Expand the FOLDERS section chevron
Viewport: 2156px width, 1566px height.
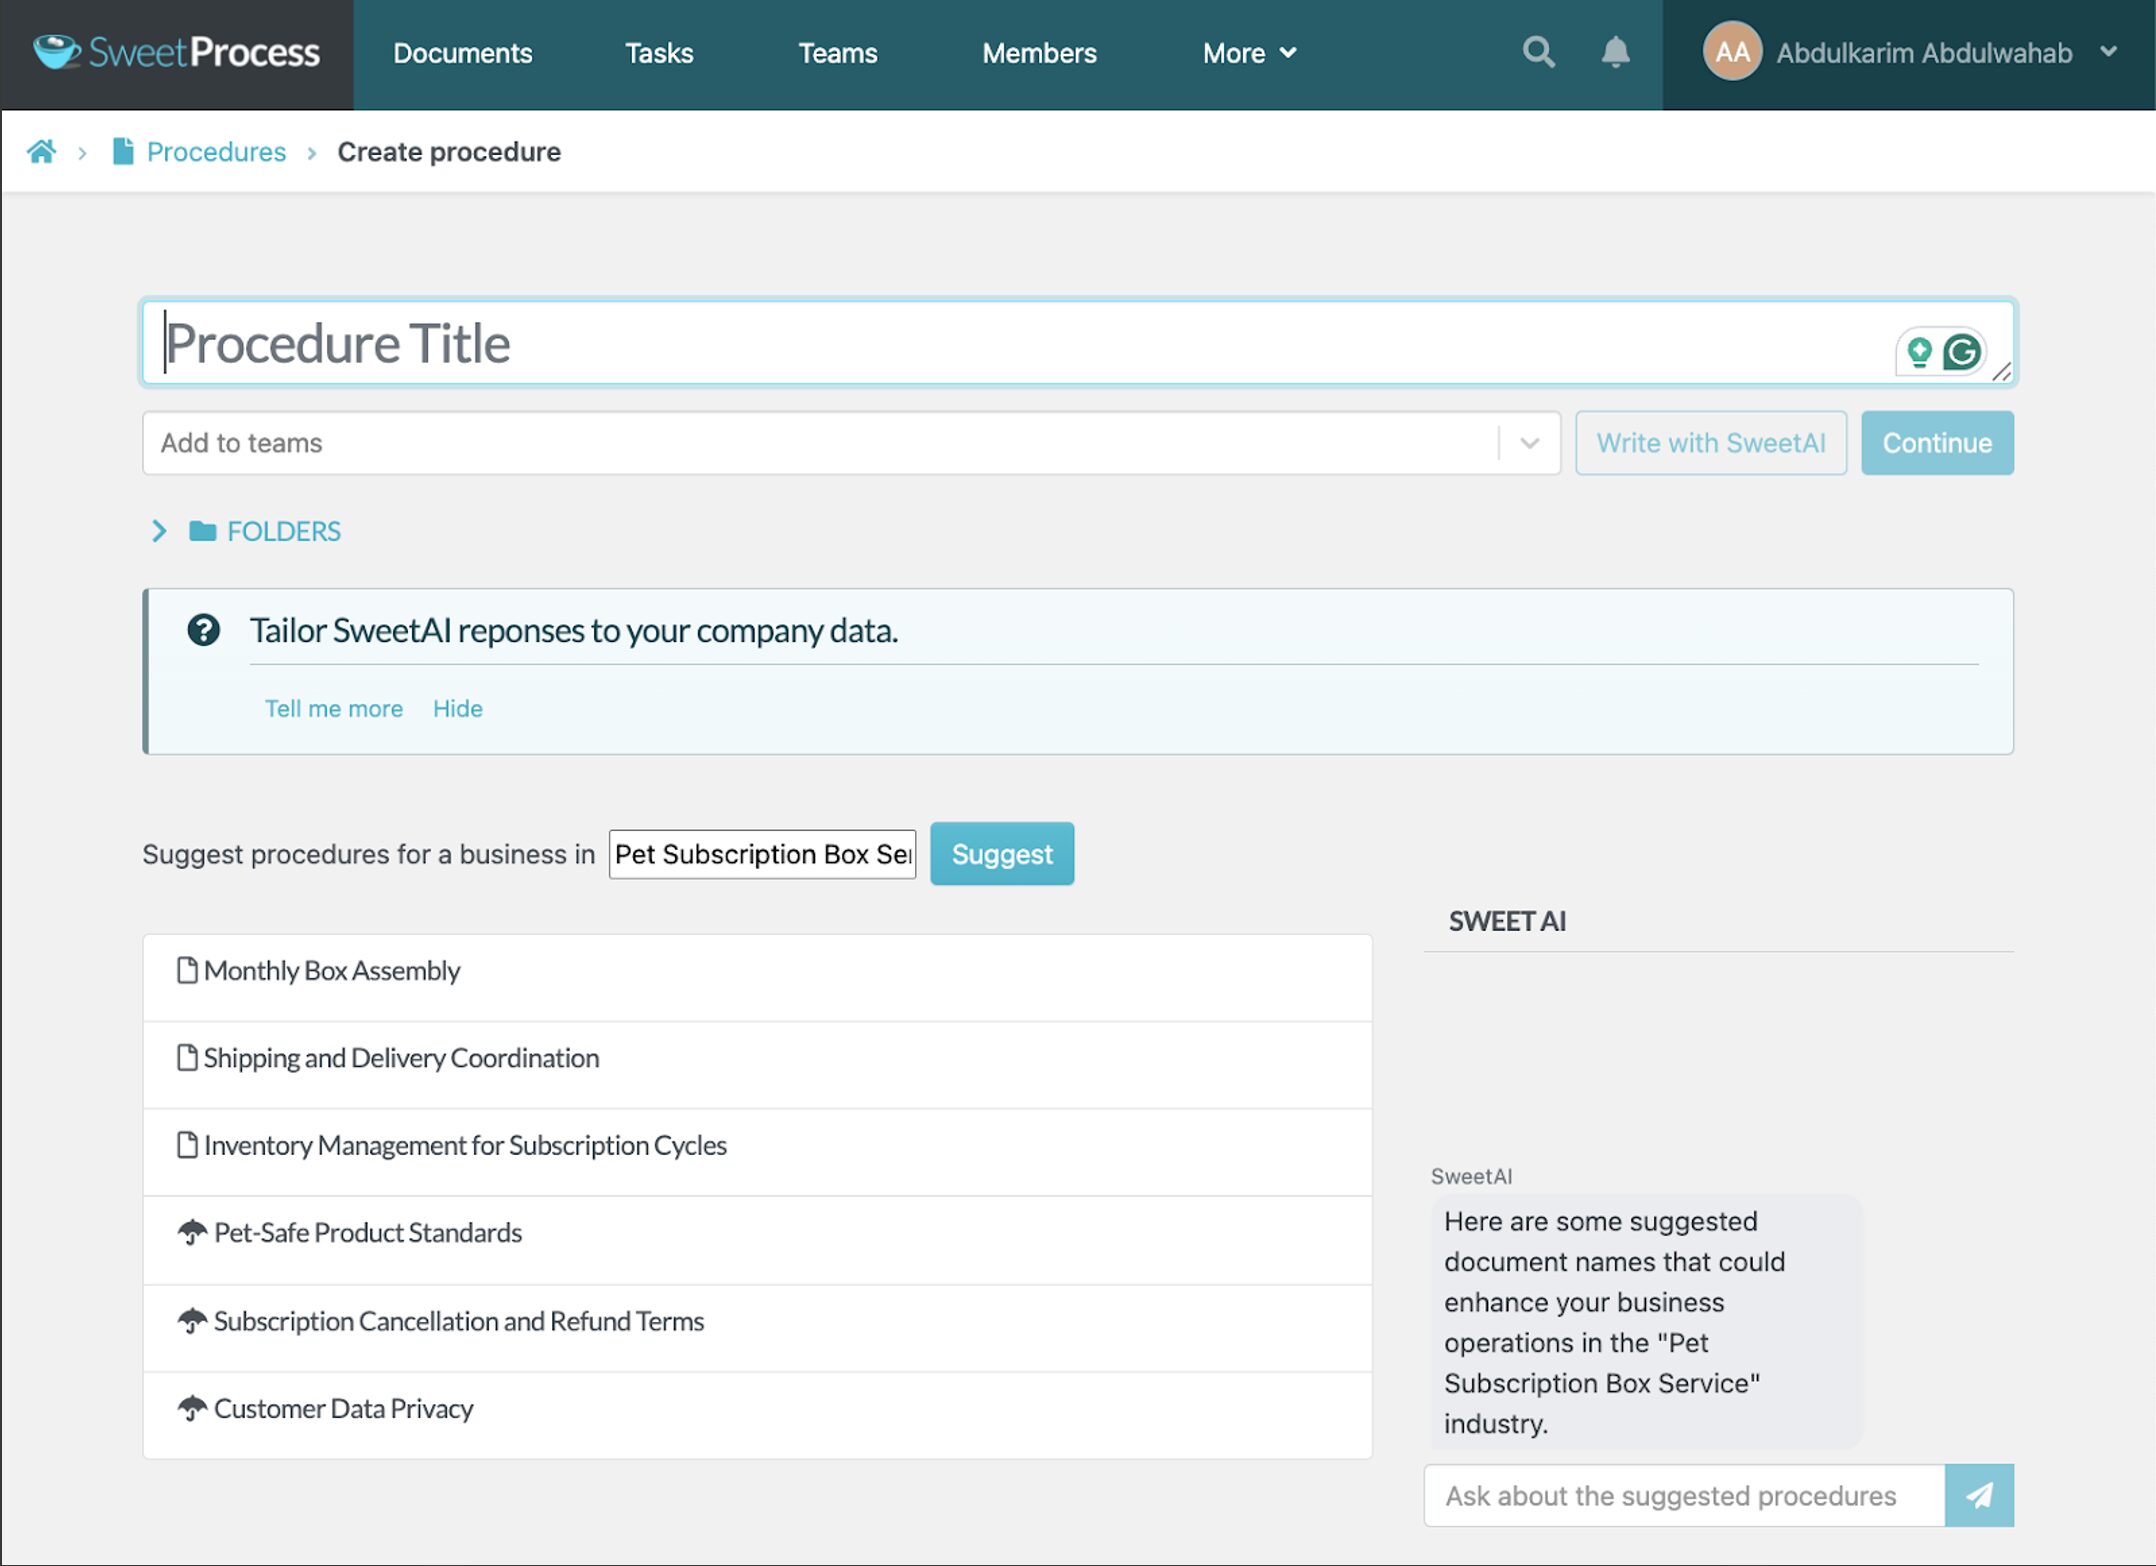pyautogui.click(x=159, y=531)
